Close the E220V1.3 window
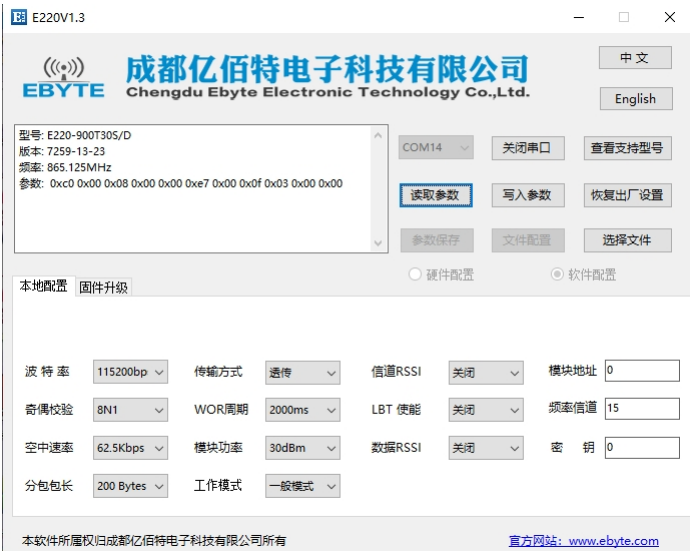Screen dimensions: 695x551 [x=669, y=17]
